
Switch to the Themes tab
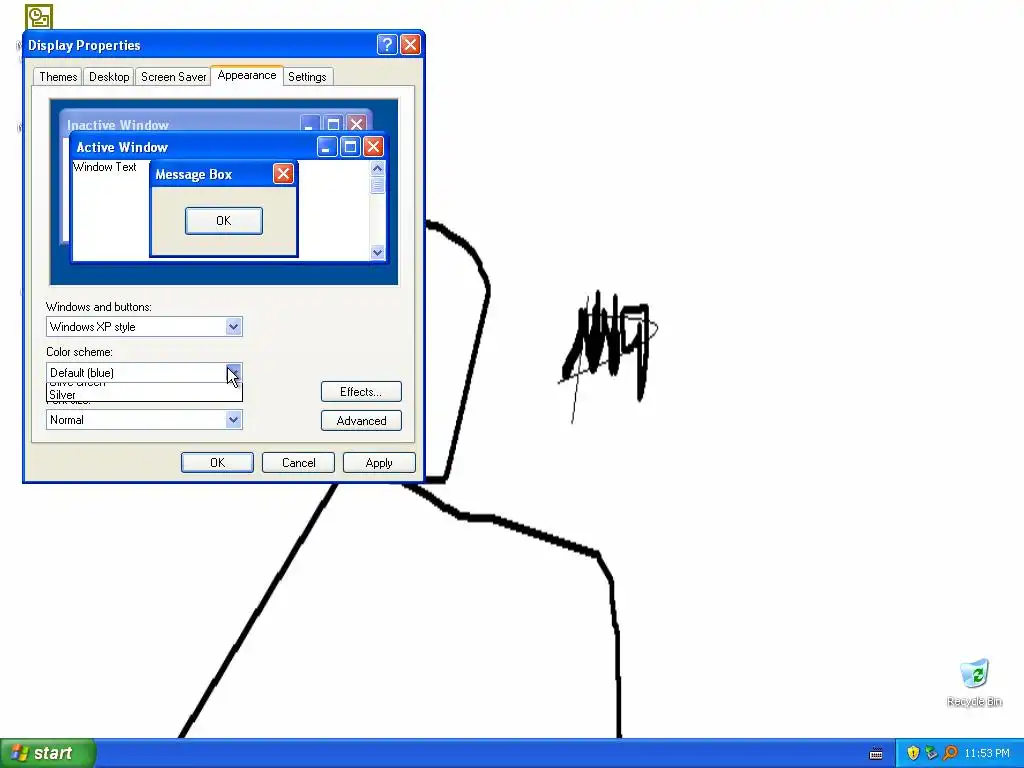58,76
